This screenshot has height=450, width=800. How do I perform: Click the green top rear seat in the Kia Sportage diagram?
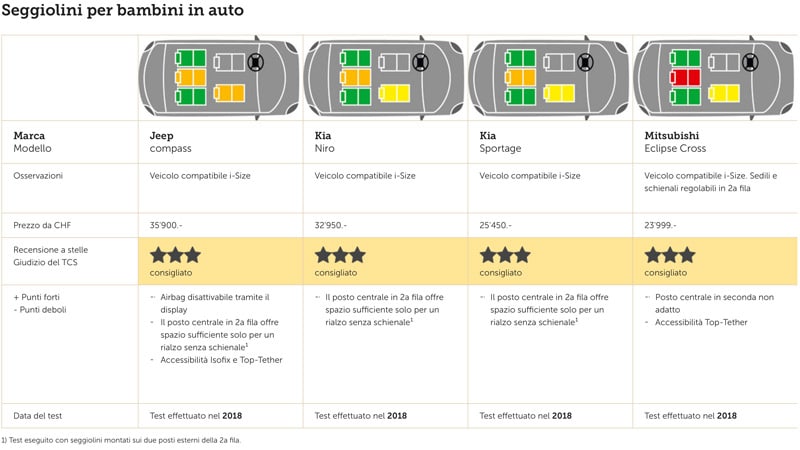[520, 58]
